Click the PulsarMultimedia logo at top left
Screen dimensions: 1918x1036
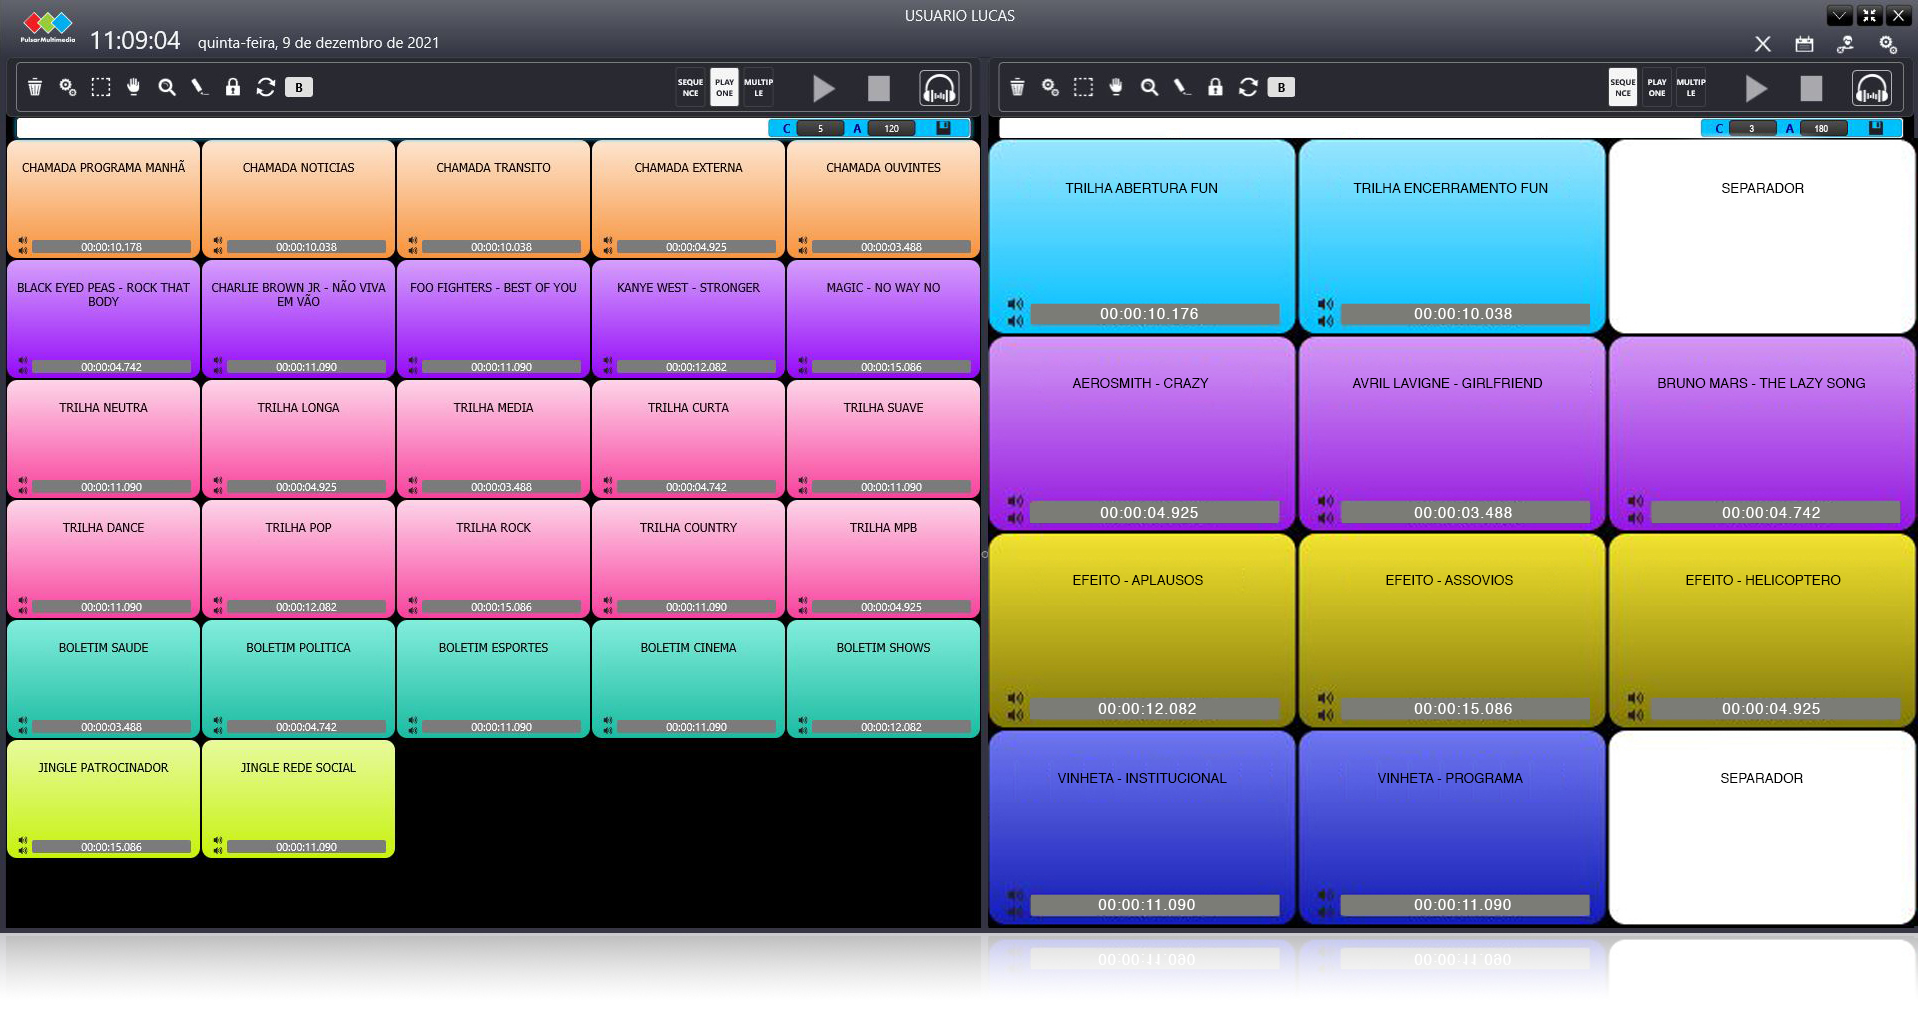pyautogui.click(x=48, y=26)
